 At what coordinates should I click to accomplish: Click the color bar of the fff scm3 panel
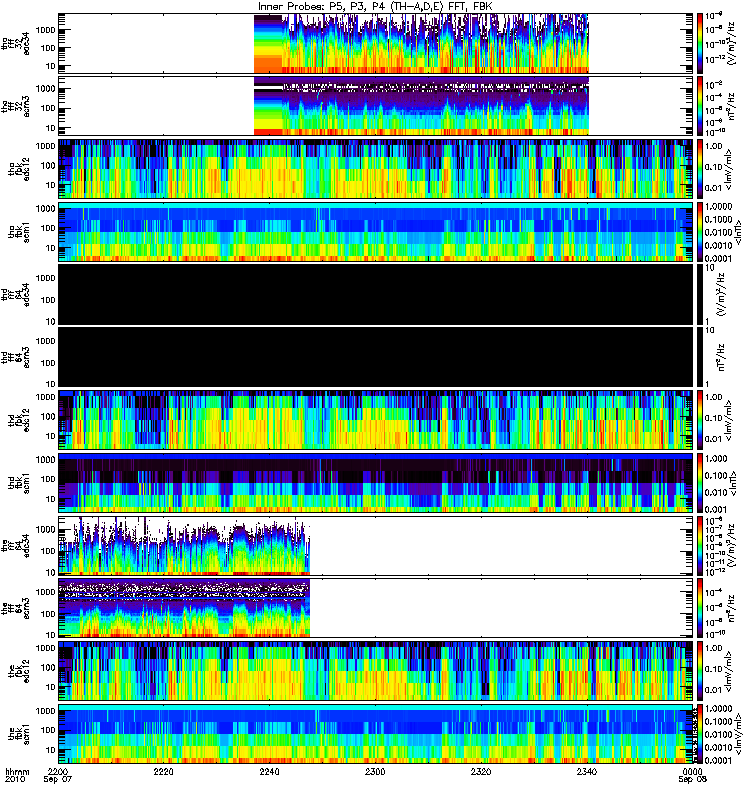701,608
